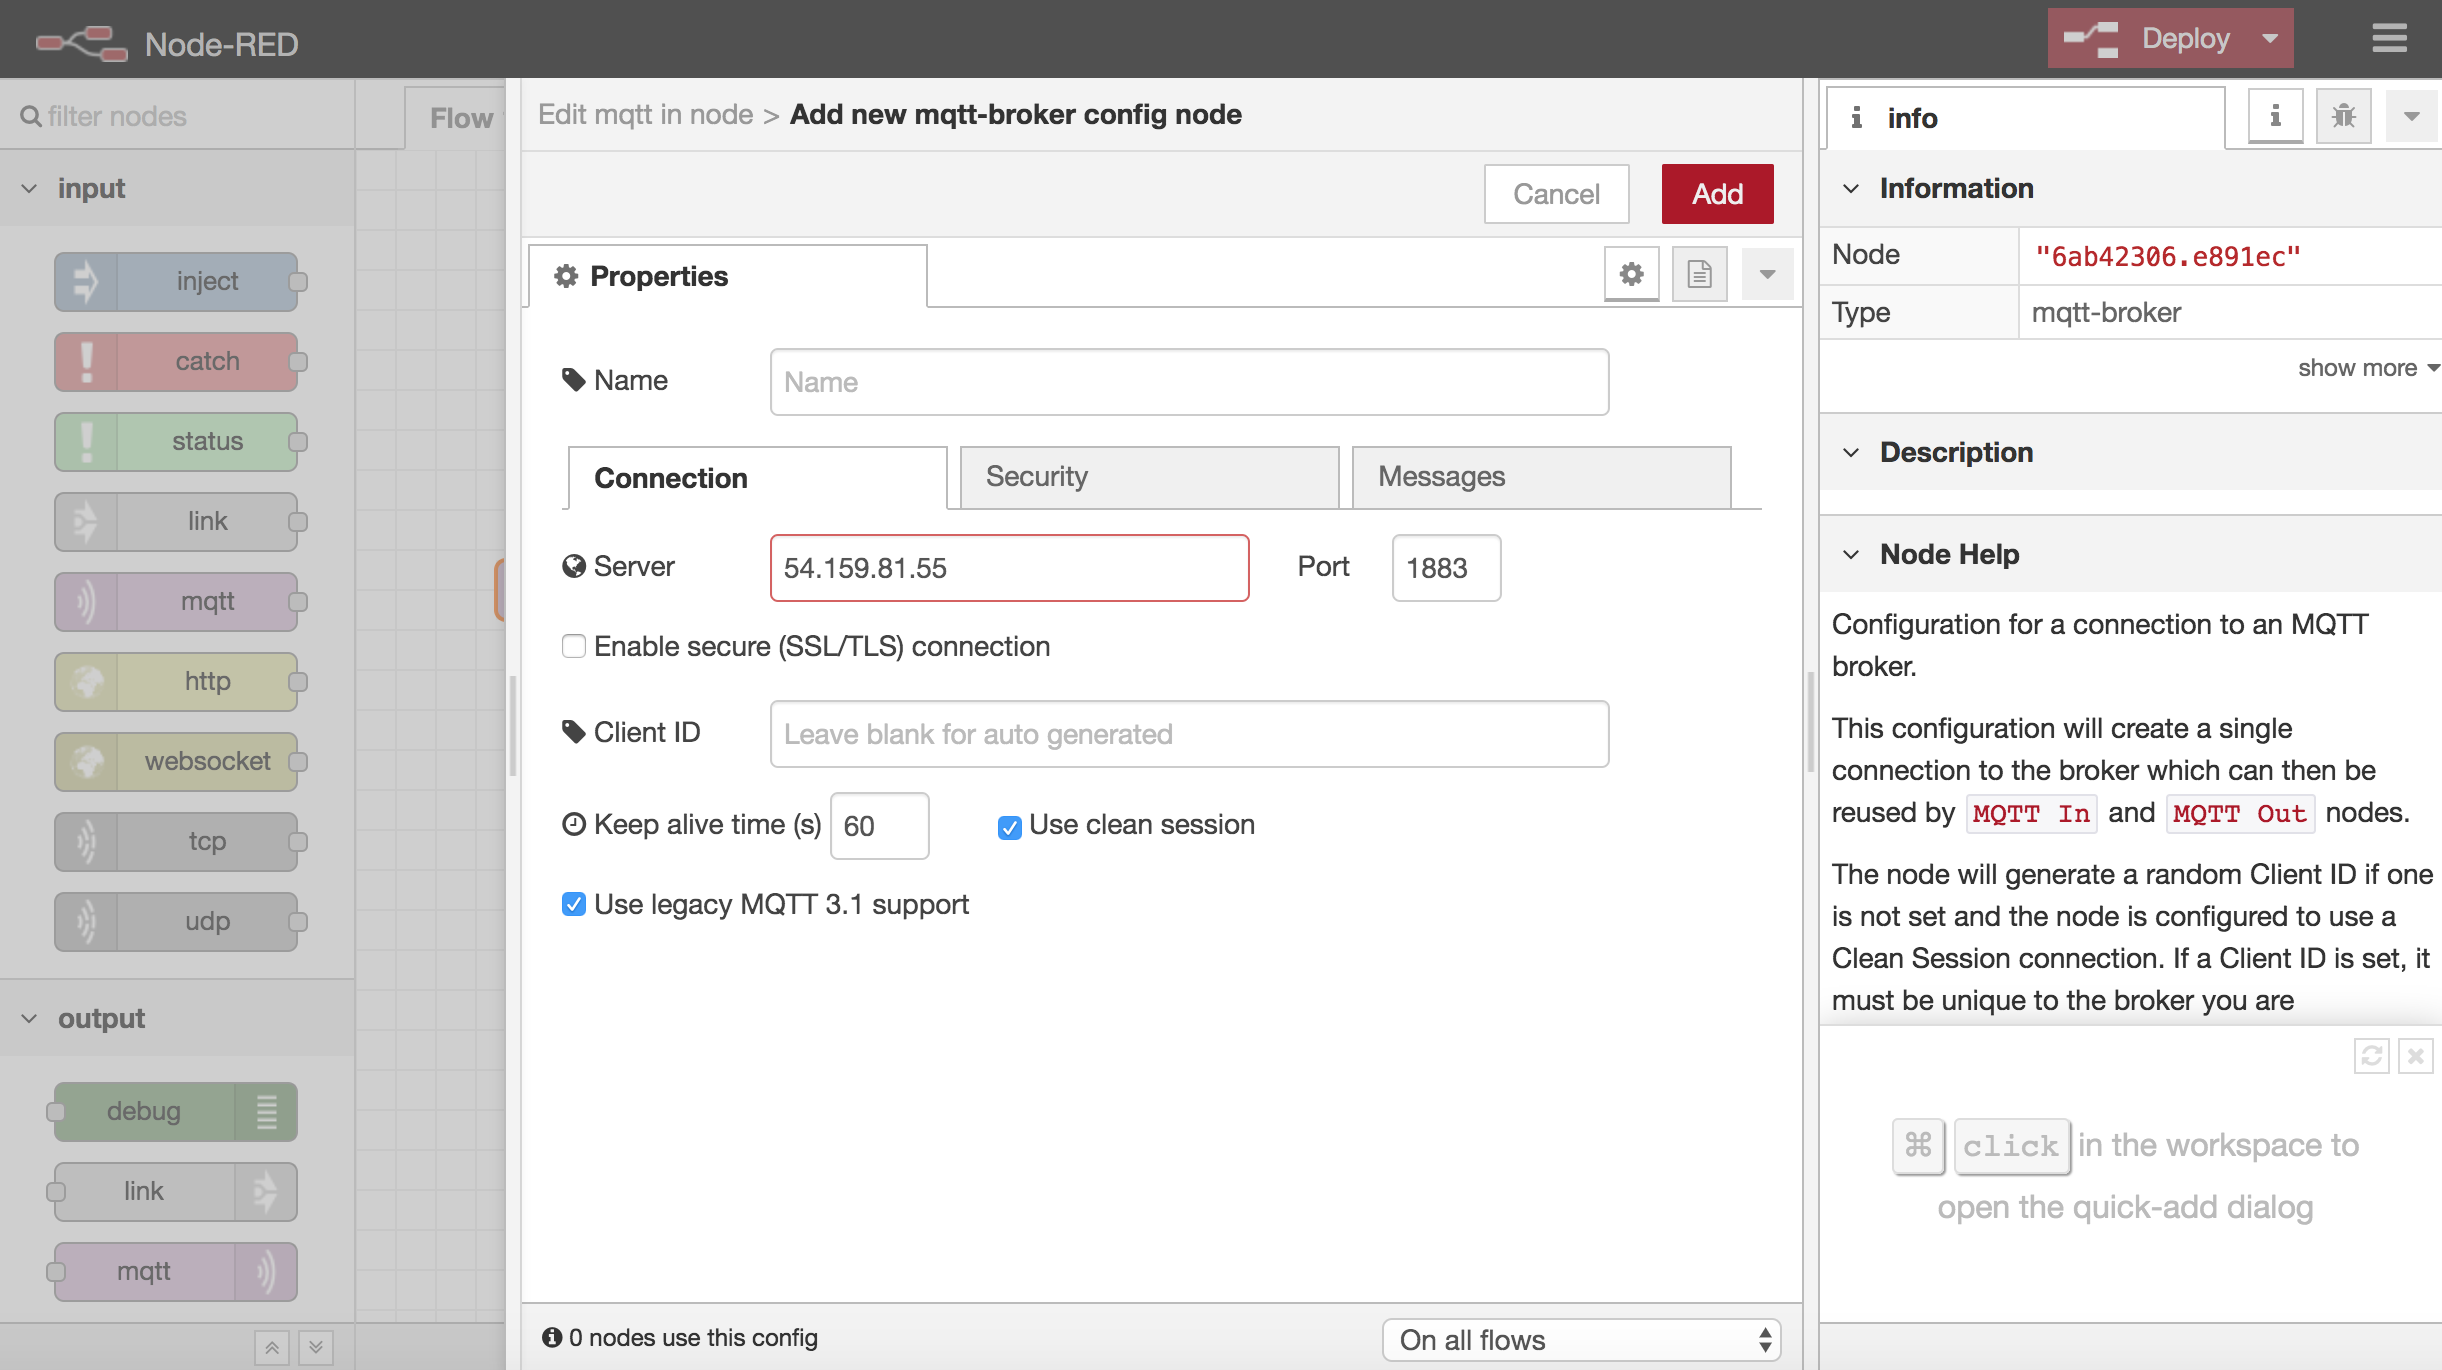
Task: Enable secure SSL/TLS connection checkbox
Action: (574, 646)
